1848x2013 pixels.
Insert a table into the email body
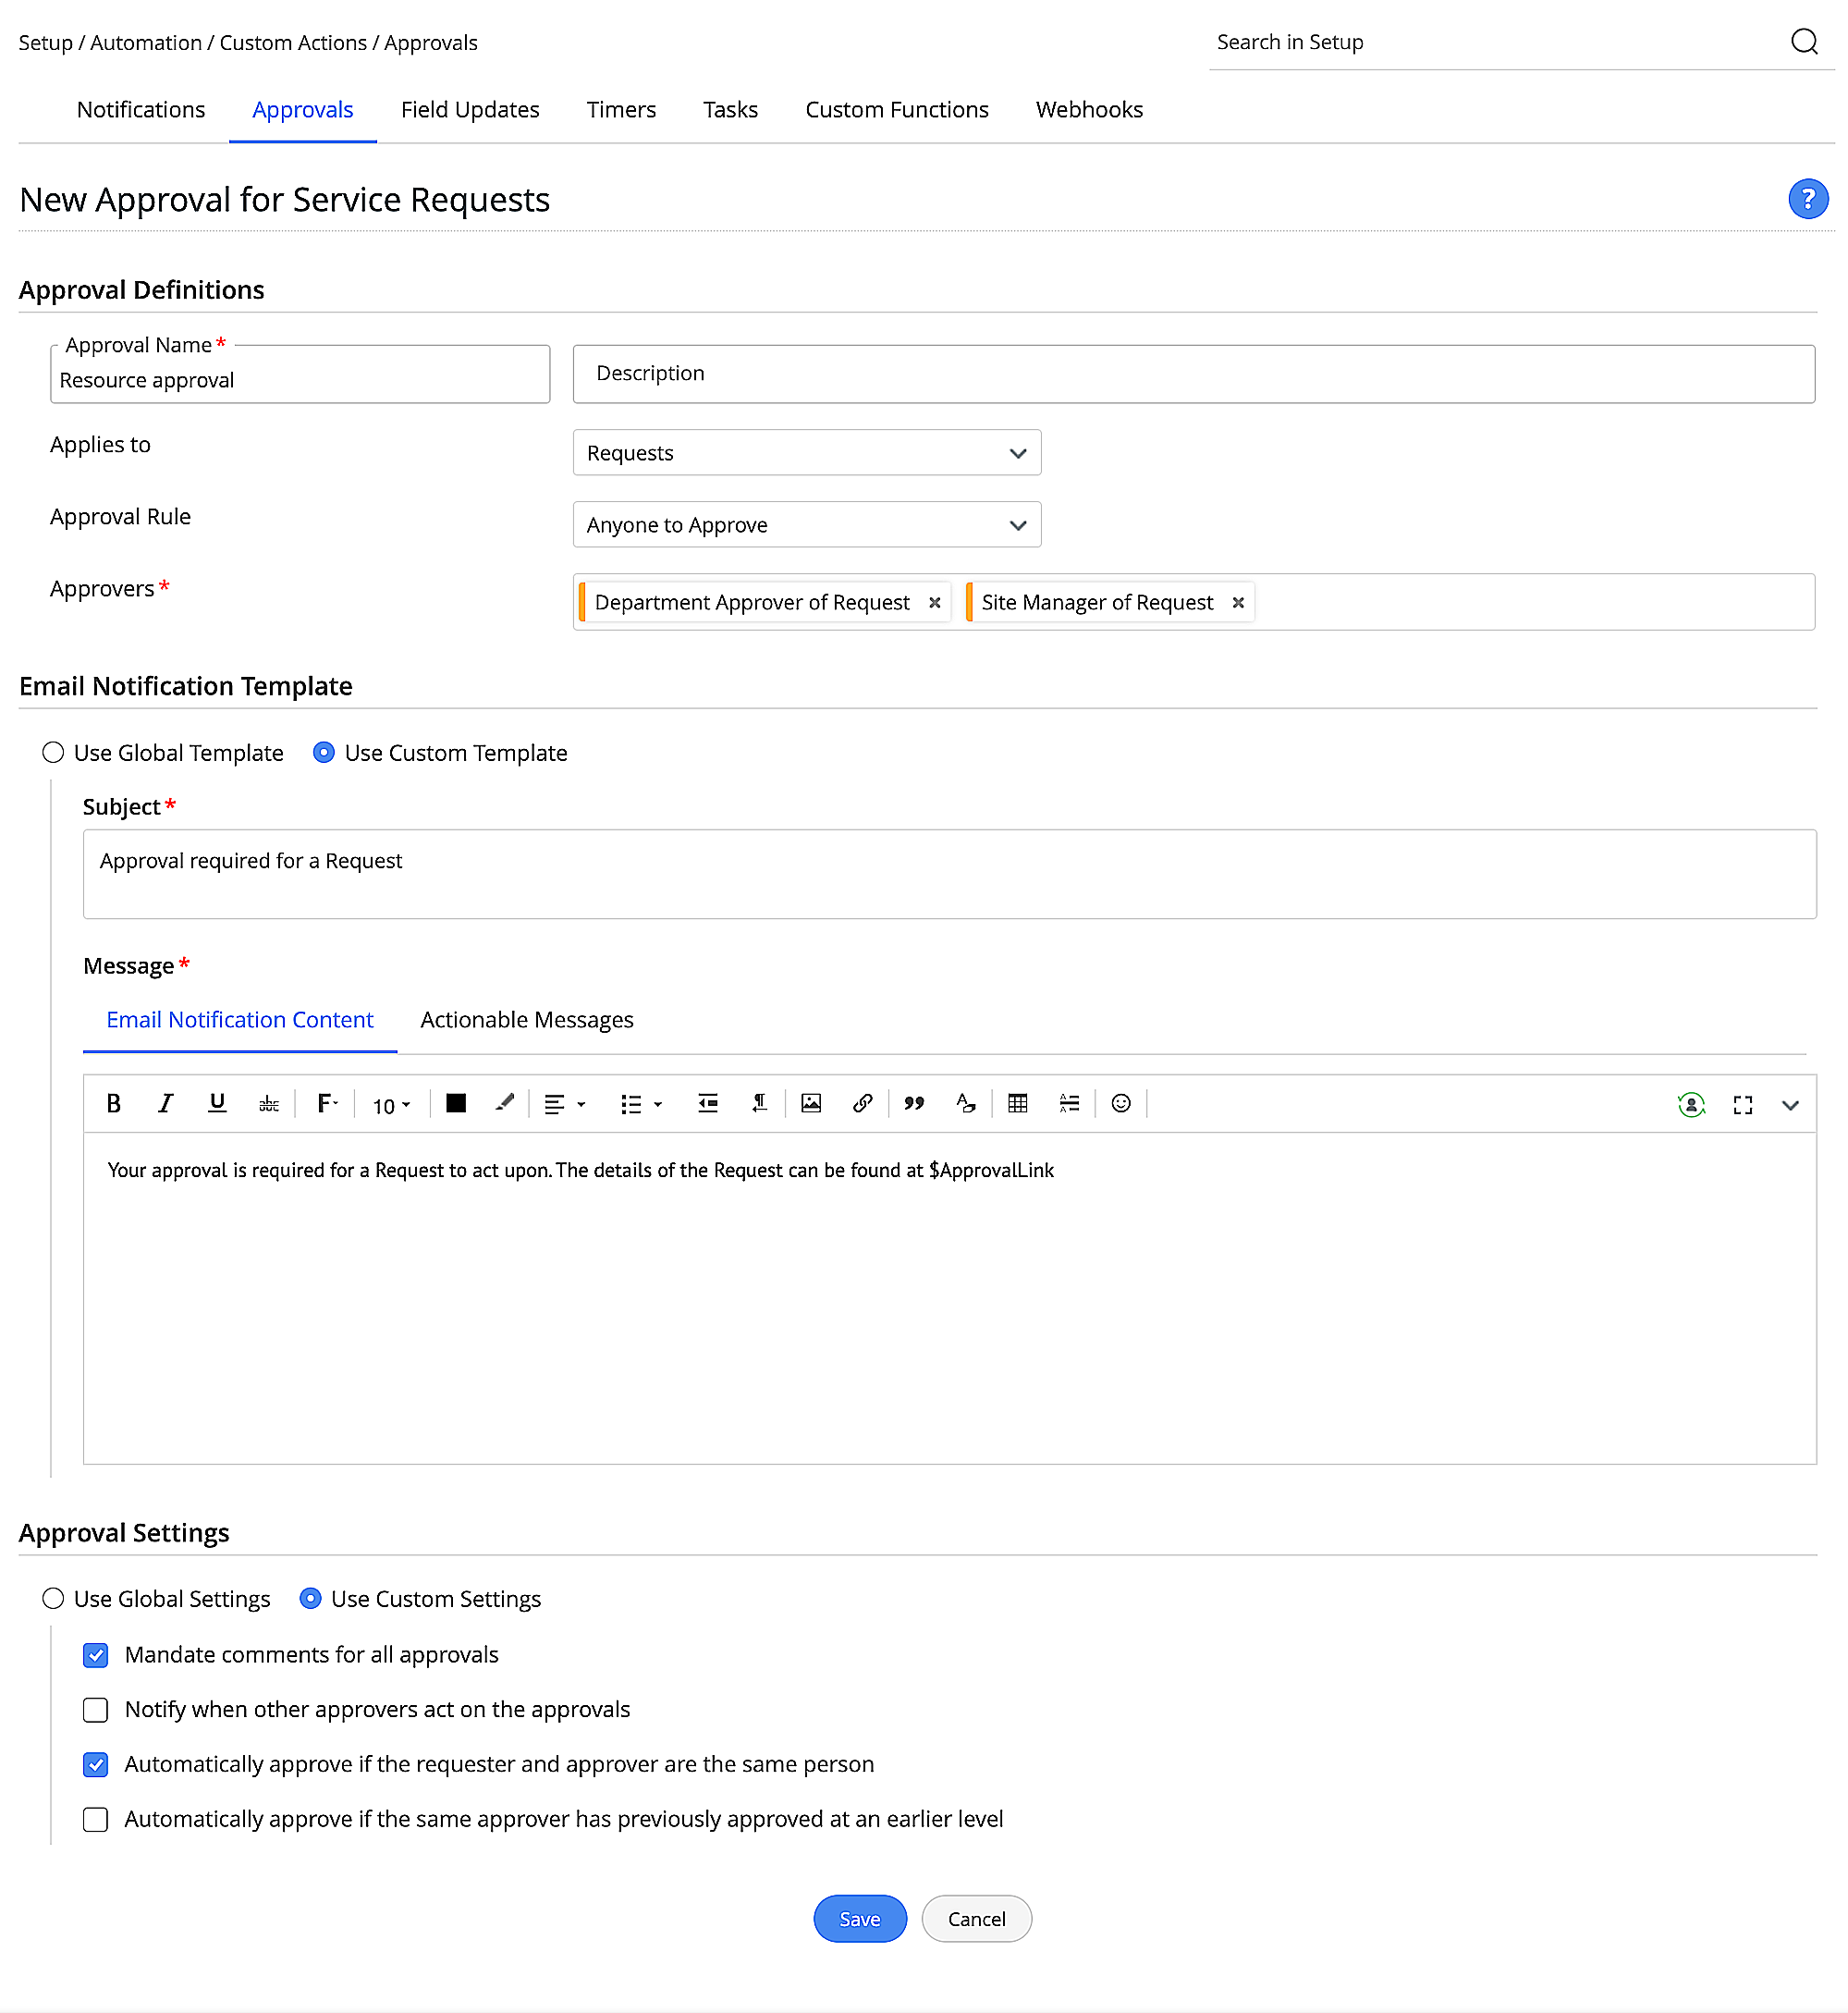[x=1017, y=1104]
